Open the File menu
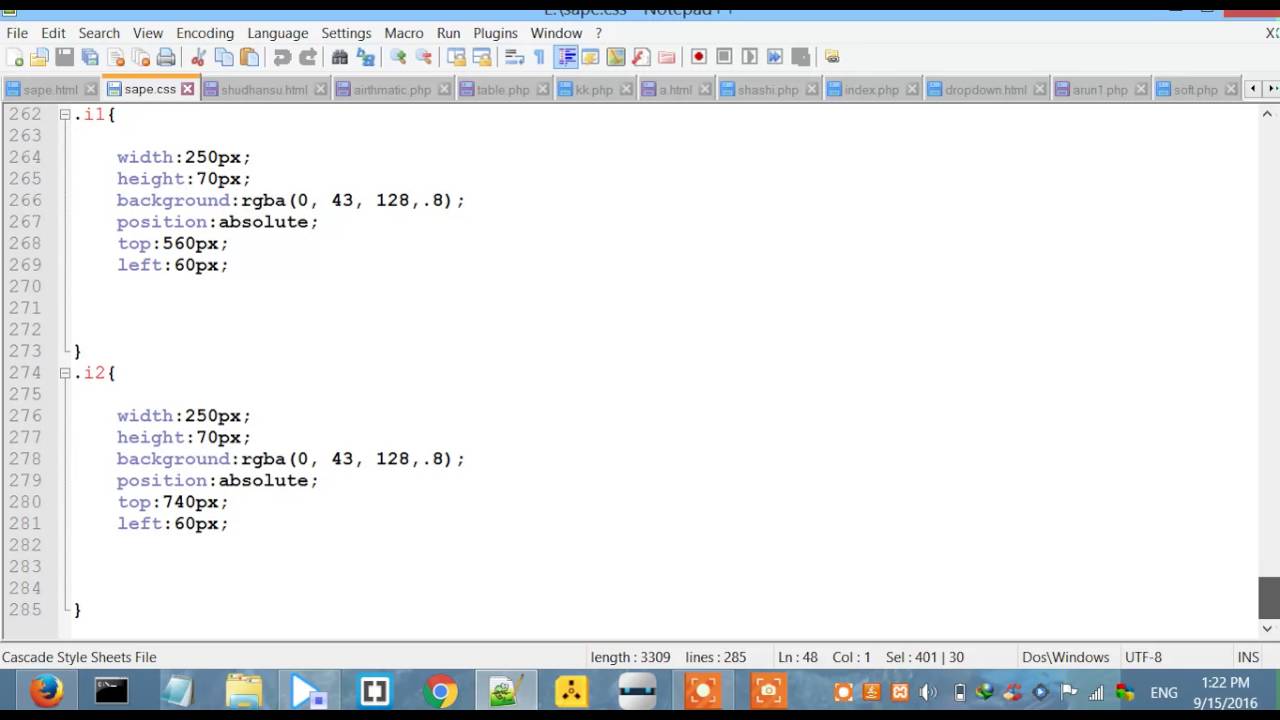 (x=17, y=33)
